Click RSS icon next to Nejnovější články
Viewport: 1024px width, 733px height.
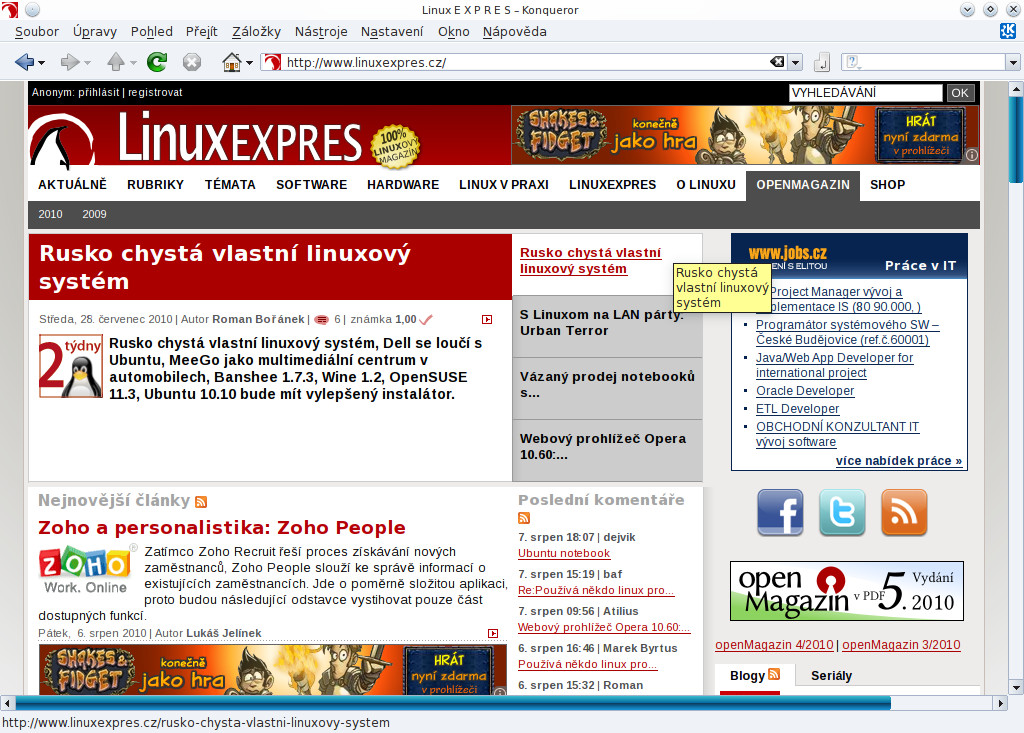pyautogui.click(x=201, y=502)
